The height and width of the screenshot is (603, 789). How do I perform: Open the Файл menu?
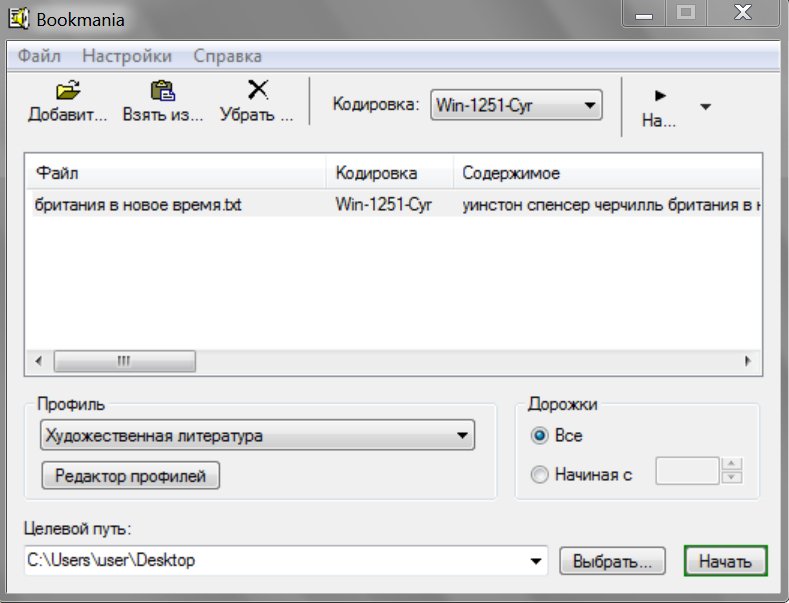click(x=39, y=55)
